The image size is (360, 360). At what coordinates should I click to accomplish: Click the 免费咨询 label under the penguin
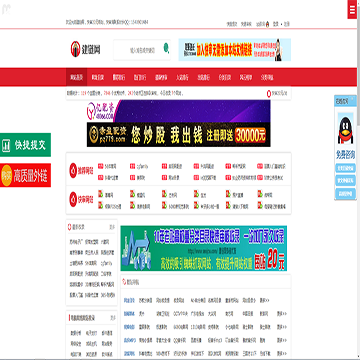tap(346, 155)
